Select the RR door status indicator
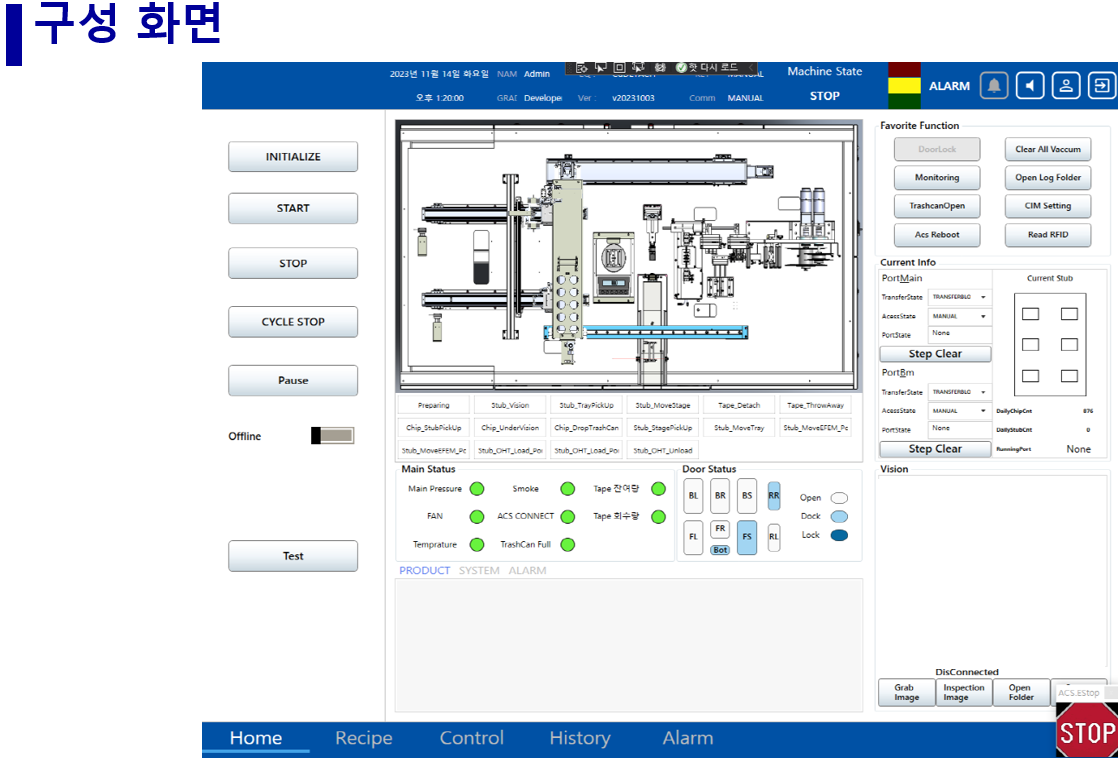This screenshot has height=758, width=1118. (x=773, y=495)
